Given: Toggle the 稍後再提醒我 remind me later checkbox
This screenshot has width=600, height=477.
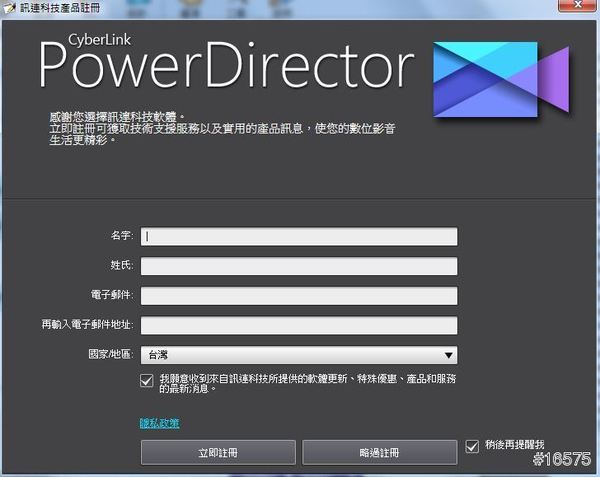Looking at the screenshot, I should tap(472, 446).
